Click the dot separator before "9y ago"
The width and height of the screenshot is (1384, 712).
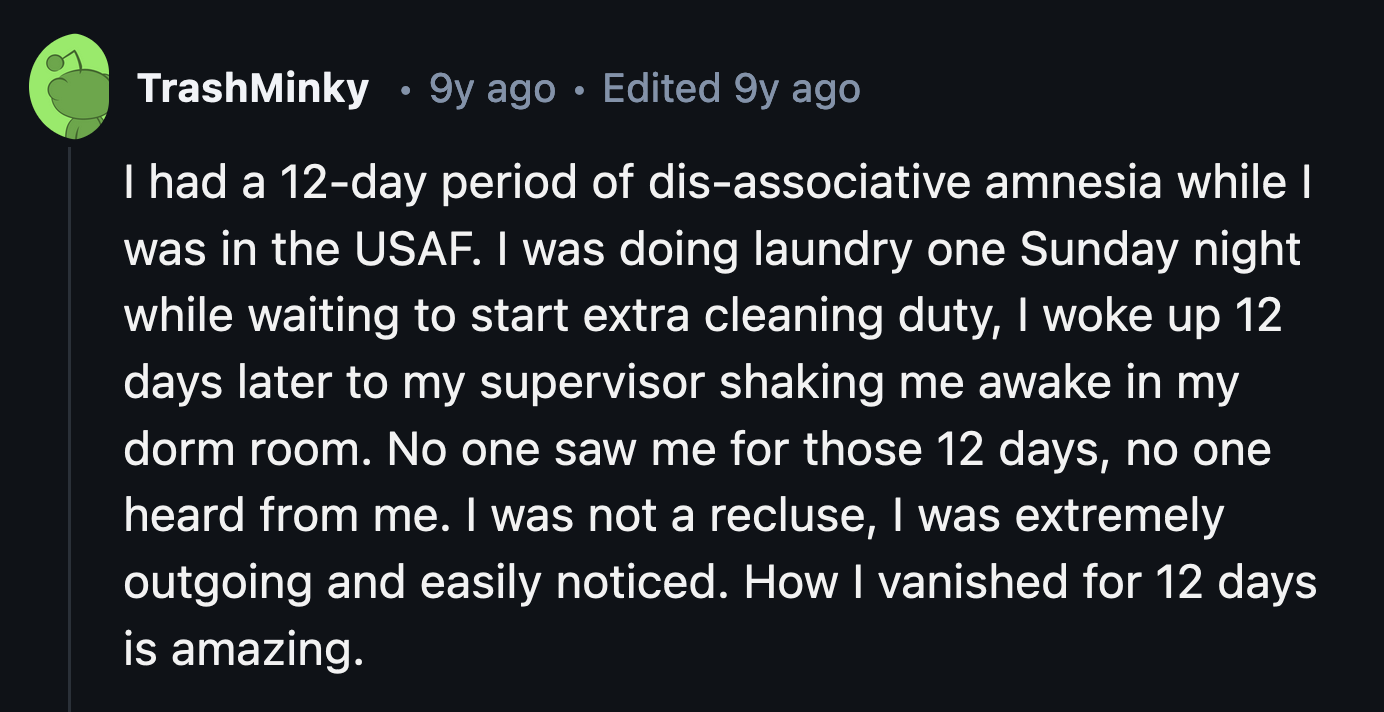point(404,91)
